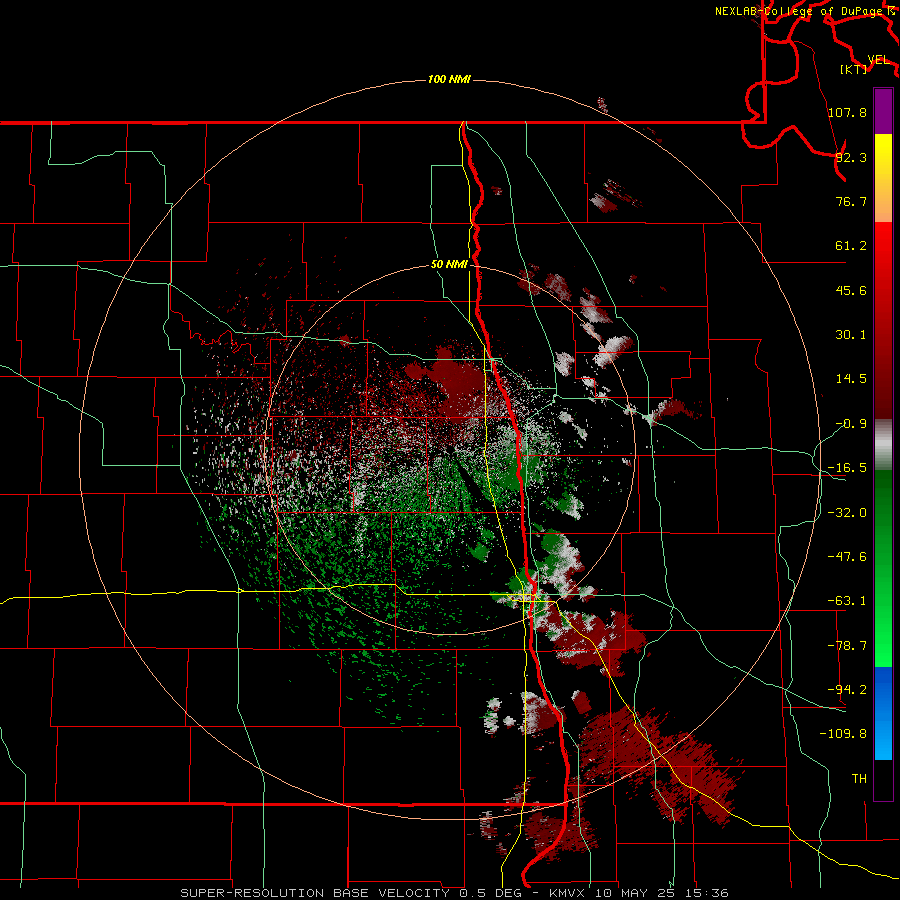This screenshot has height=900, width=900.
Task: Click the -16.5 velocity scale value
Action: point(847,468)
